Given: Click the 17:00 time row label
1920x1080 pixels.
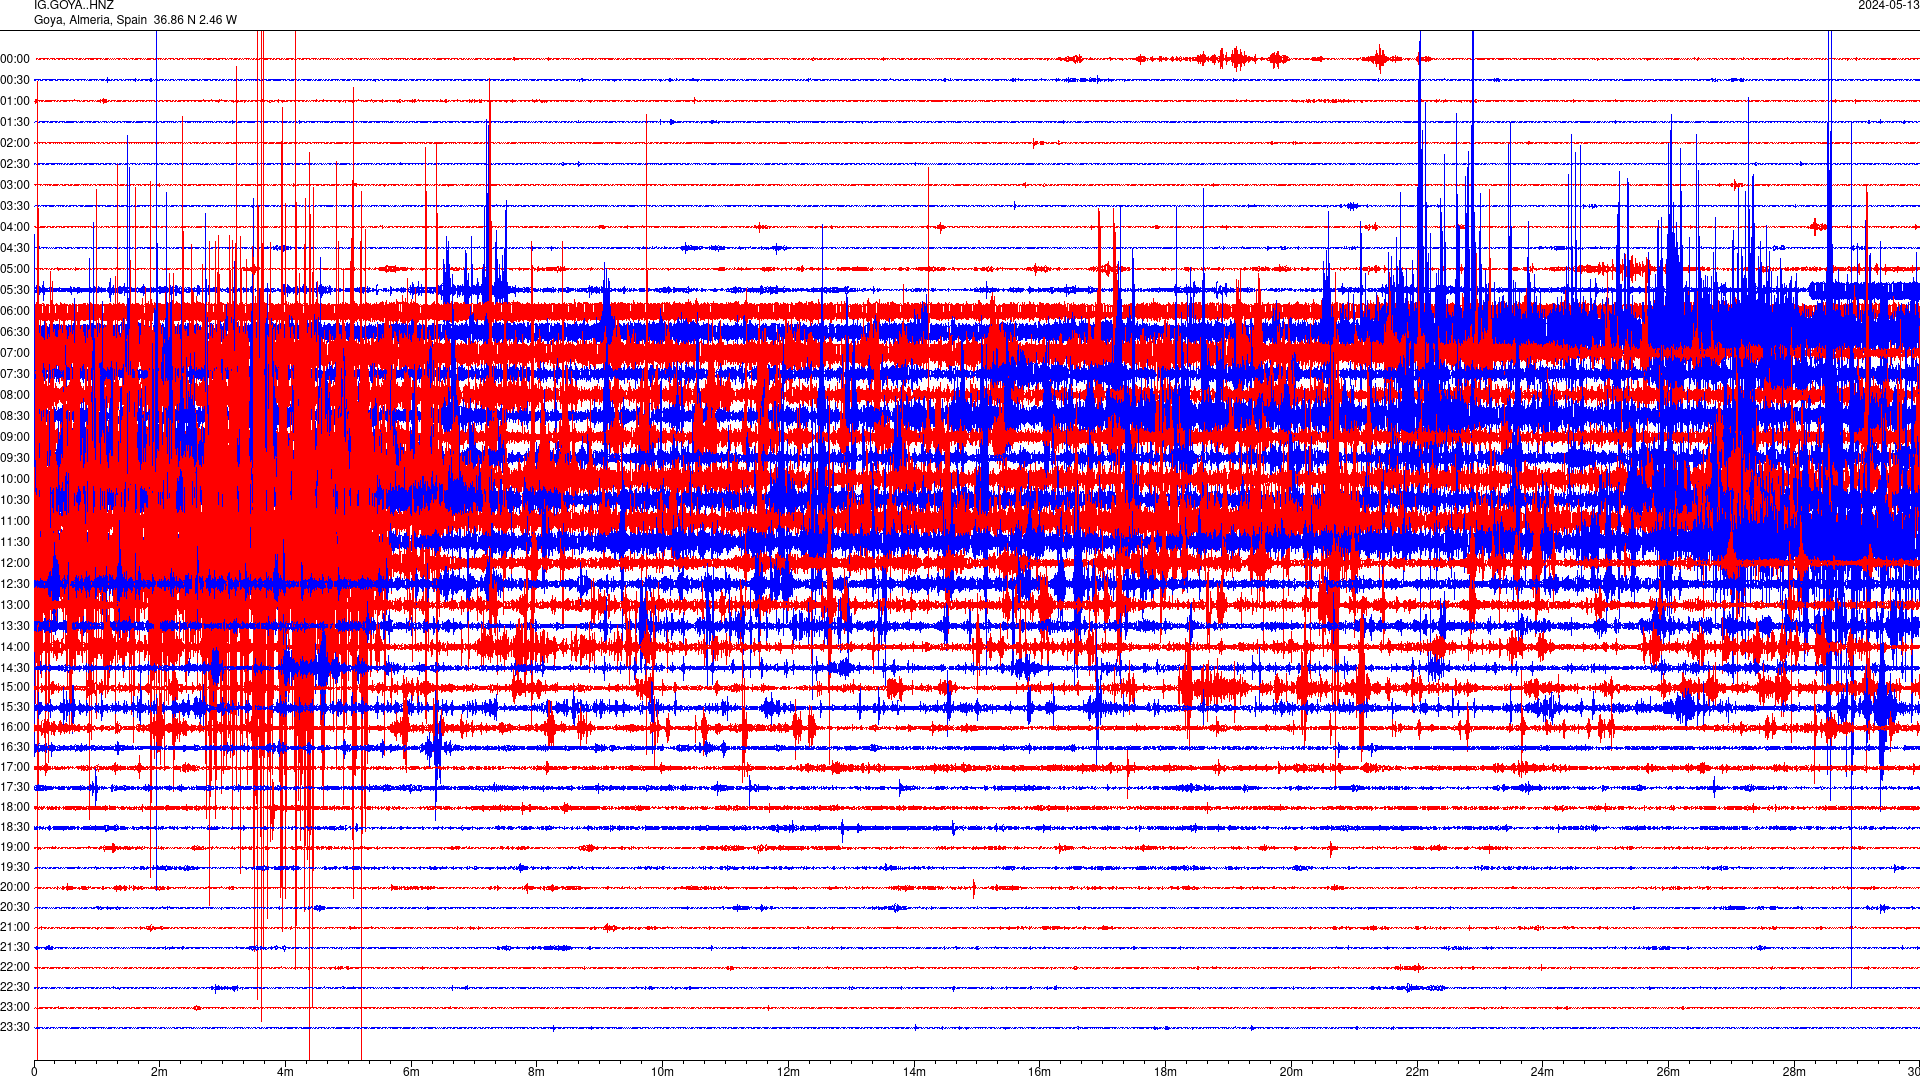Looking at the screenshot, I should (15, 767).
